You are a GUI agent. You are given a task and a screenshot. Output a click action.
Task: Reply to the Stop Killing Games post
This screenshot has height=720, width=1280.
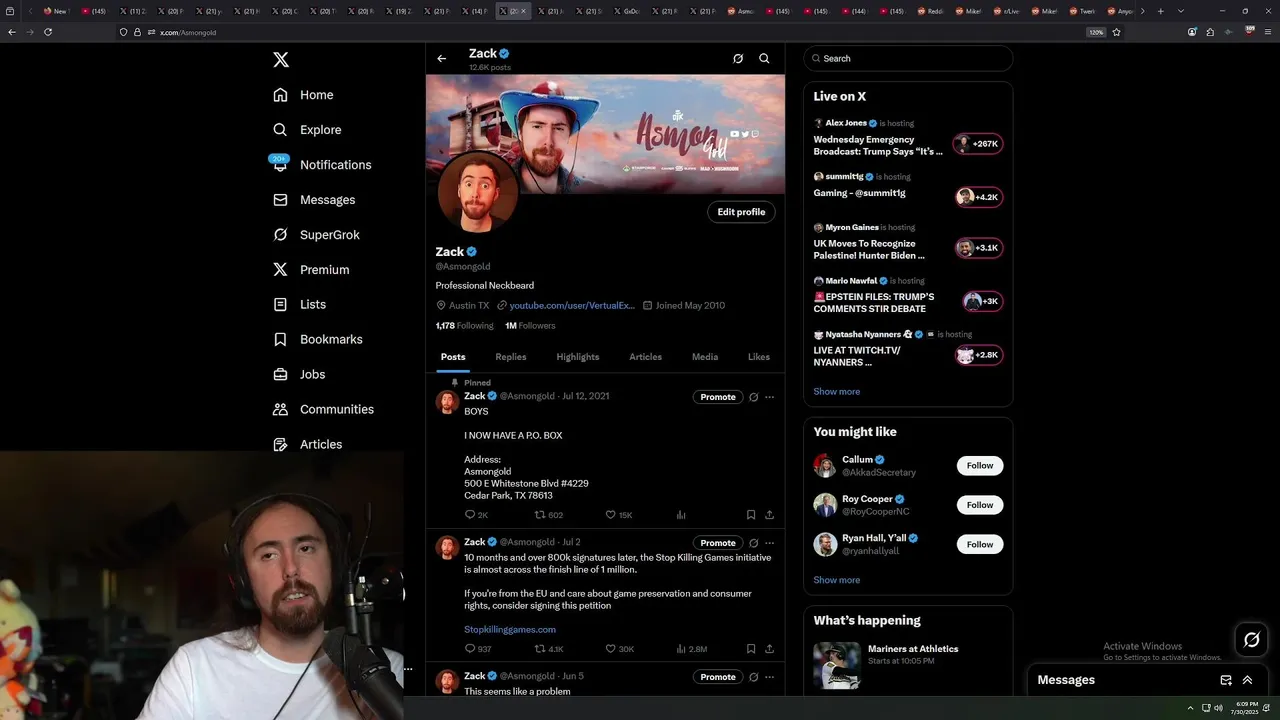(x=478, y=649)
